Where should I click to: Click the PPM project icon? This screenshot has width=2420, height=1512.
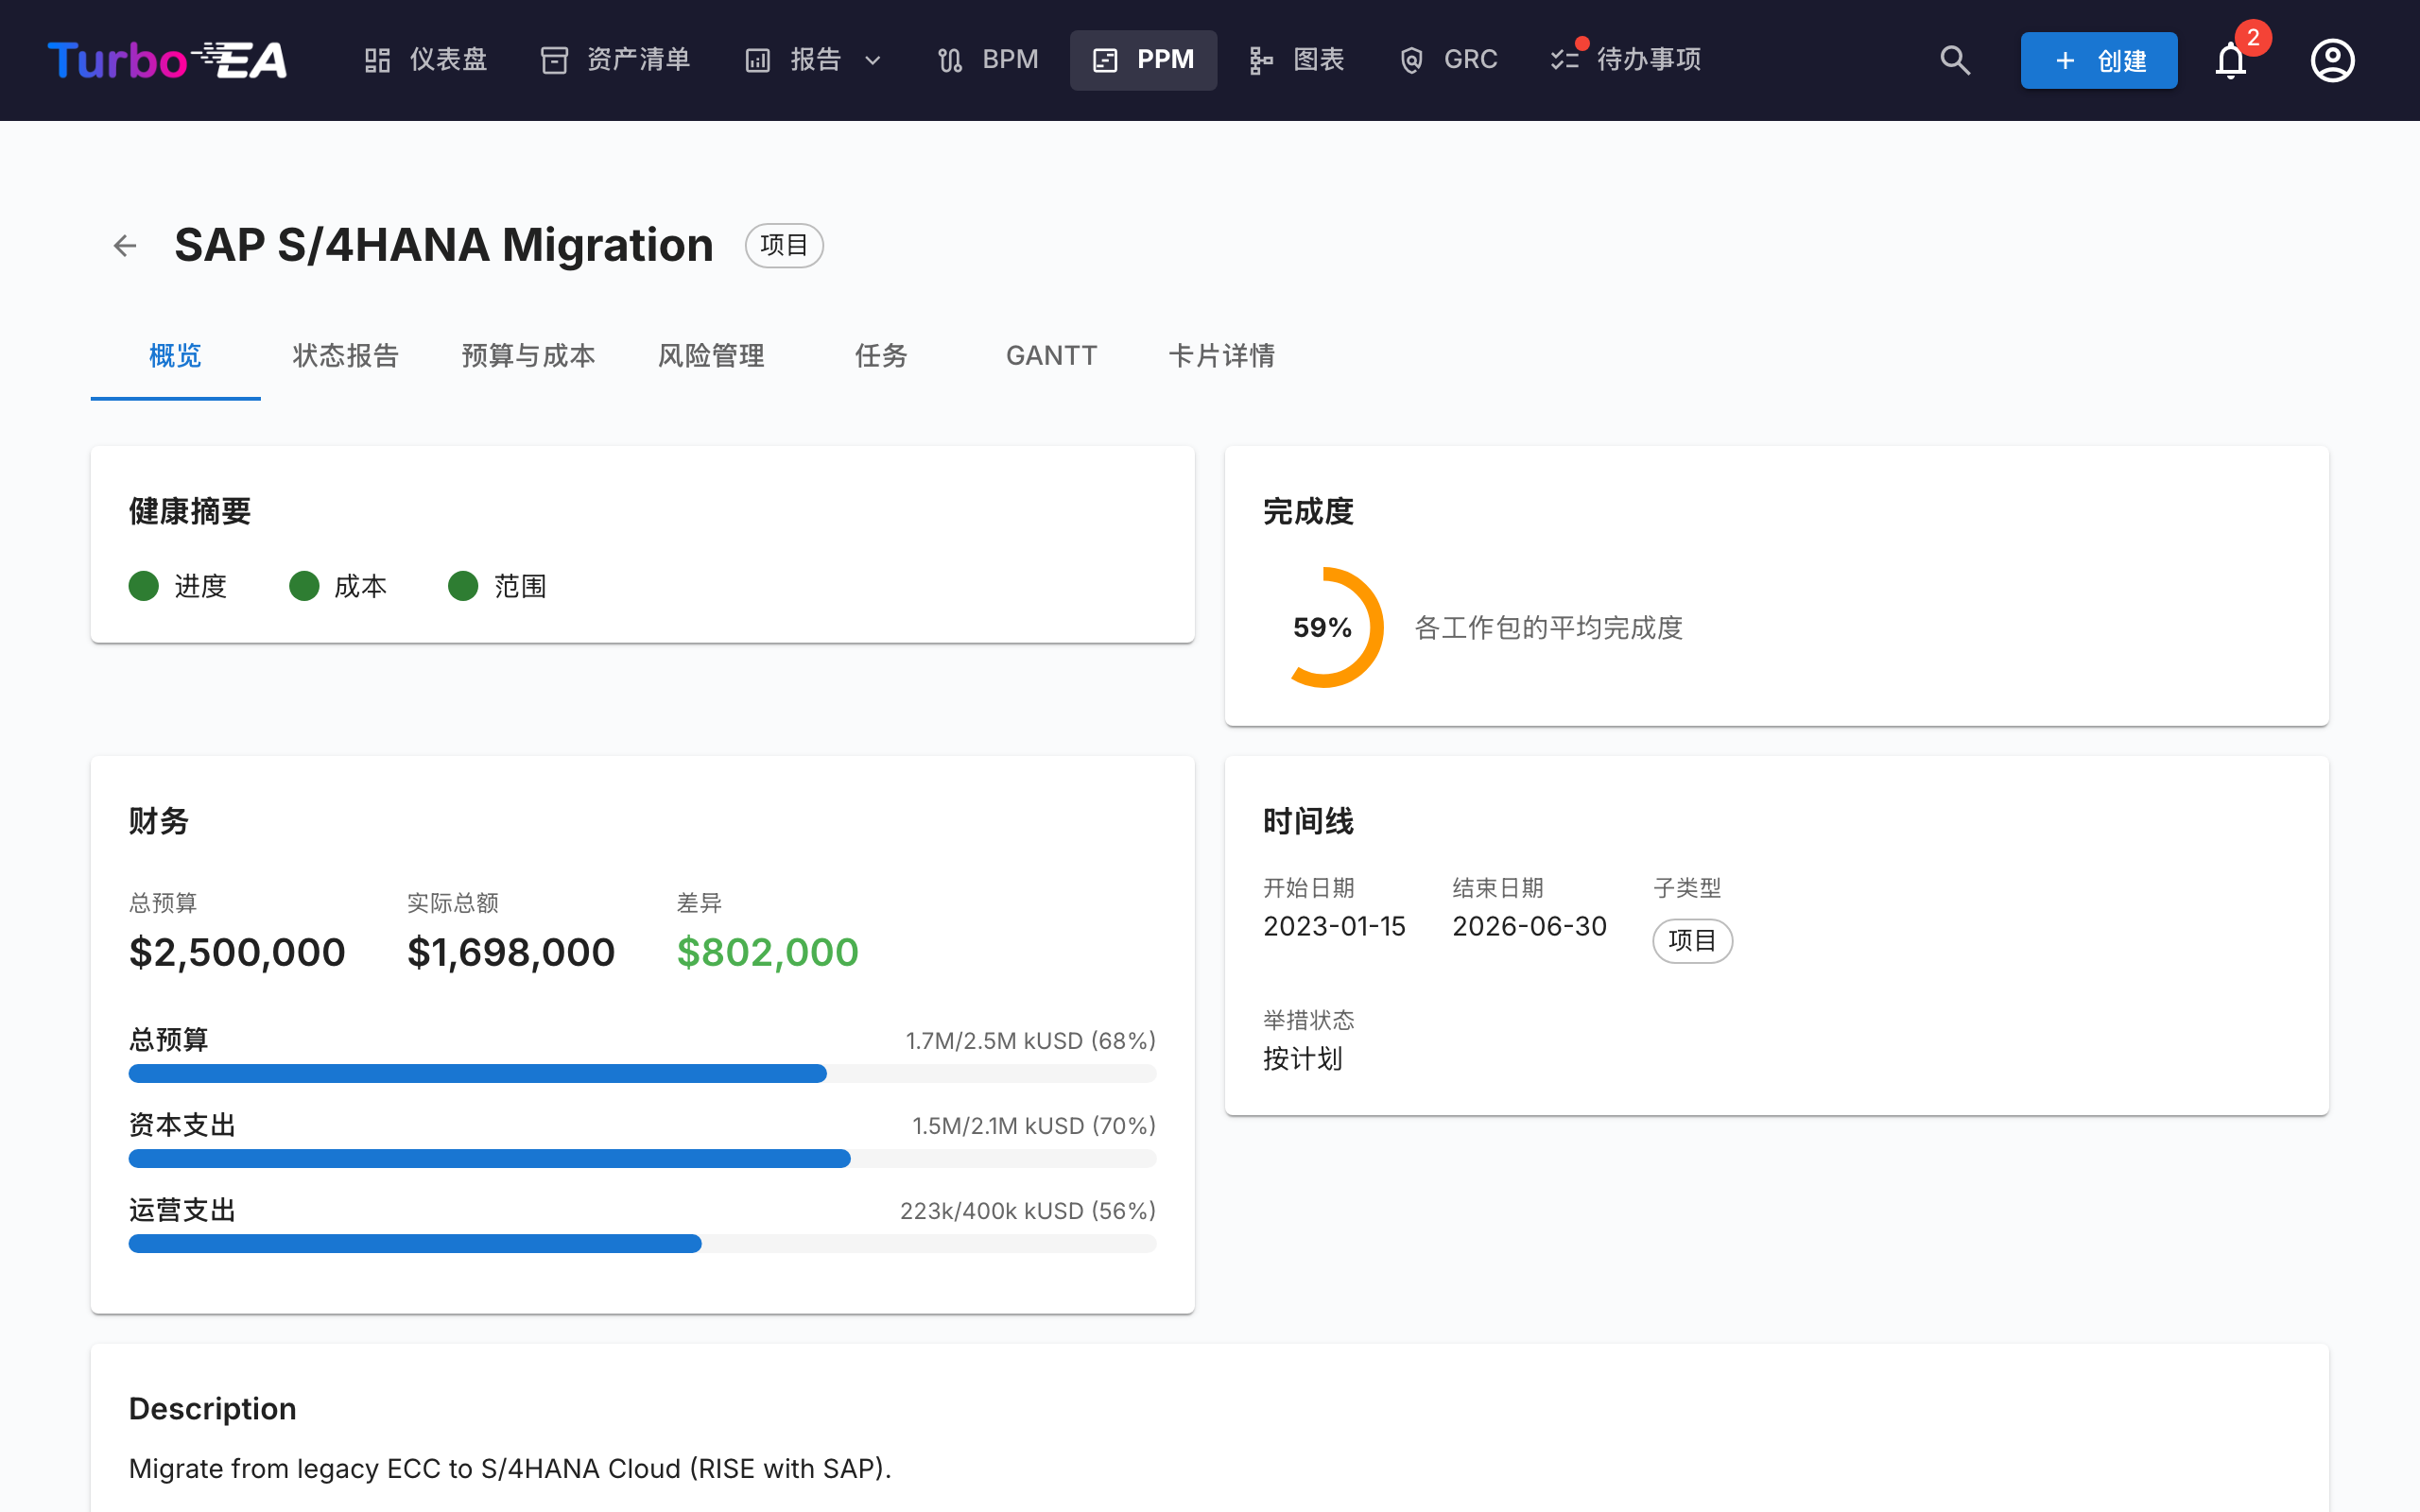pyautogui.click(x=1105, y=60)
